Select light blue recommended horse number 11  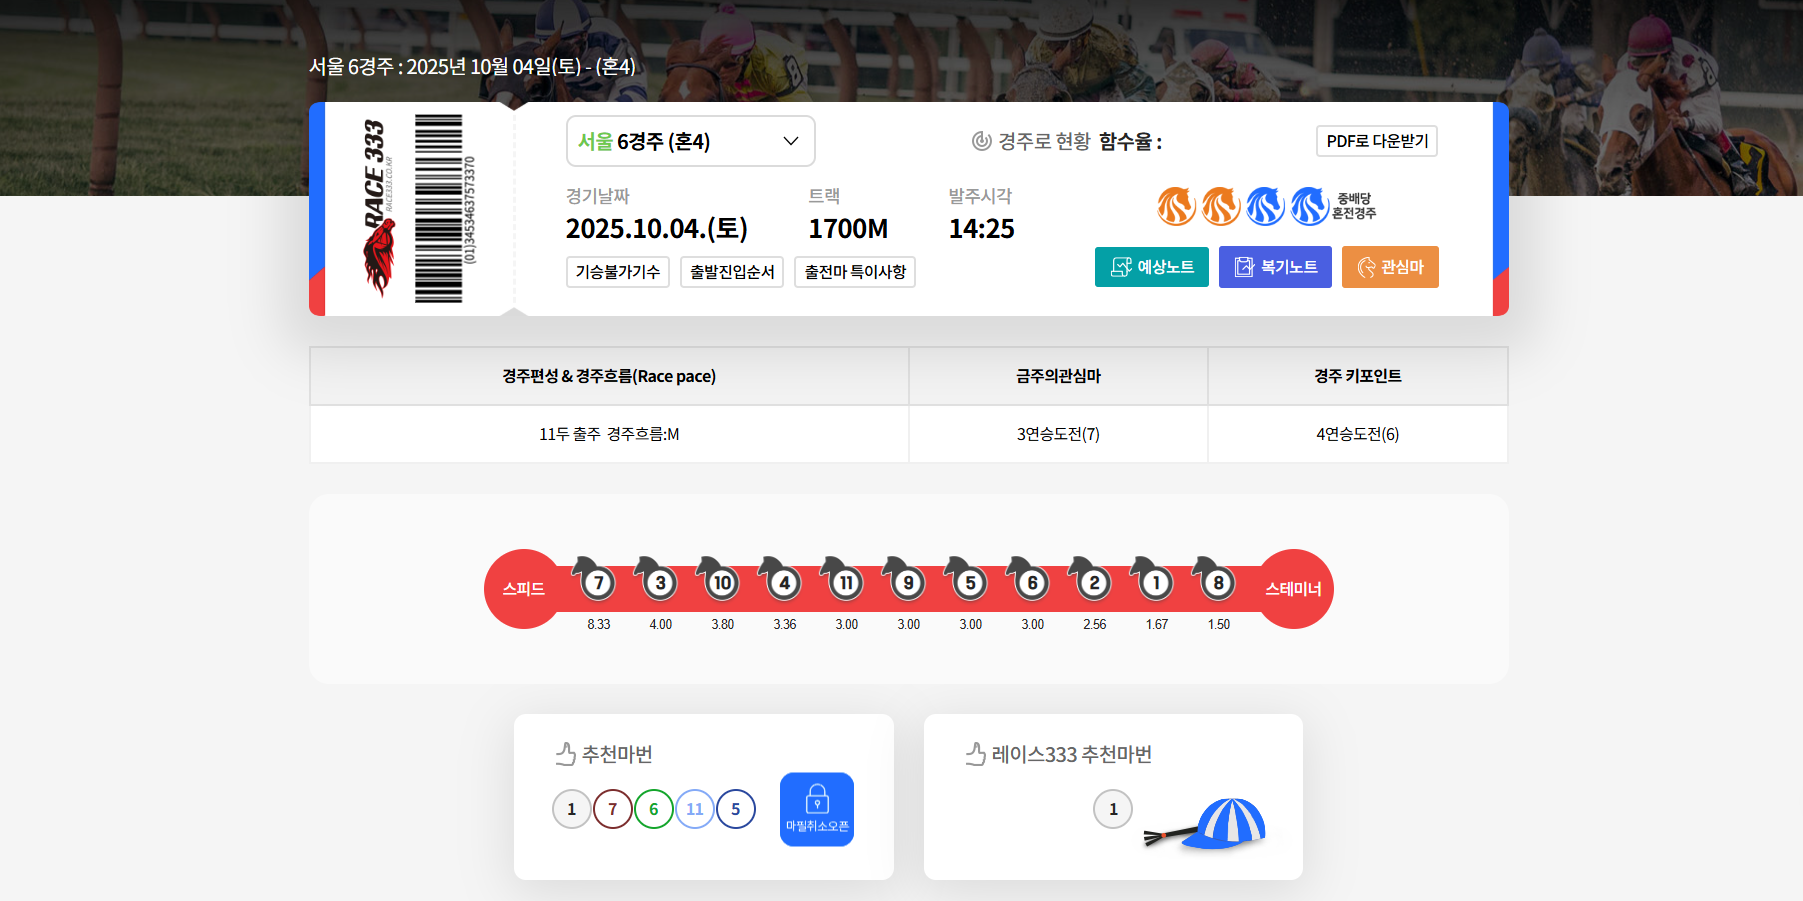(x=694, y=809)
